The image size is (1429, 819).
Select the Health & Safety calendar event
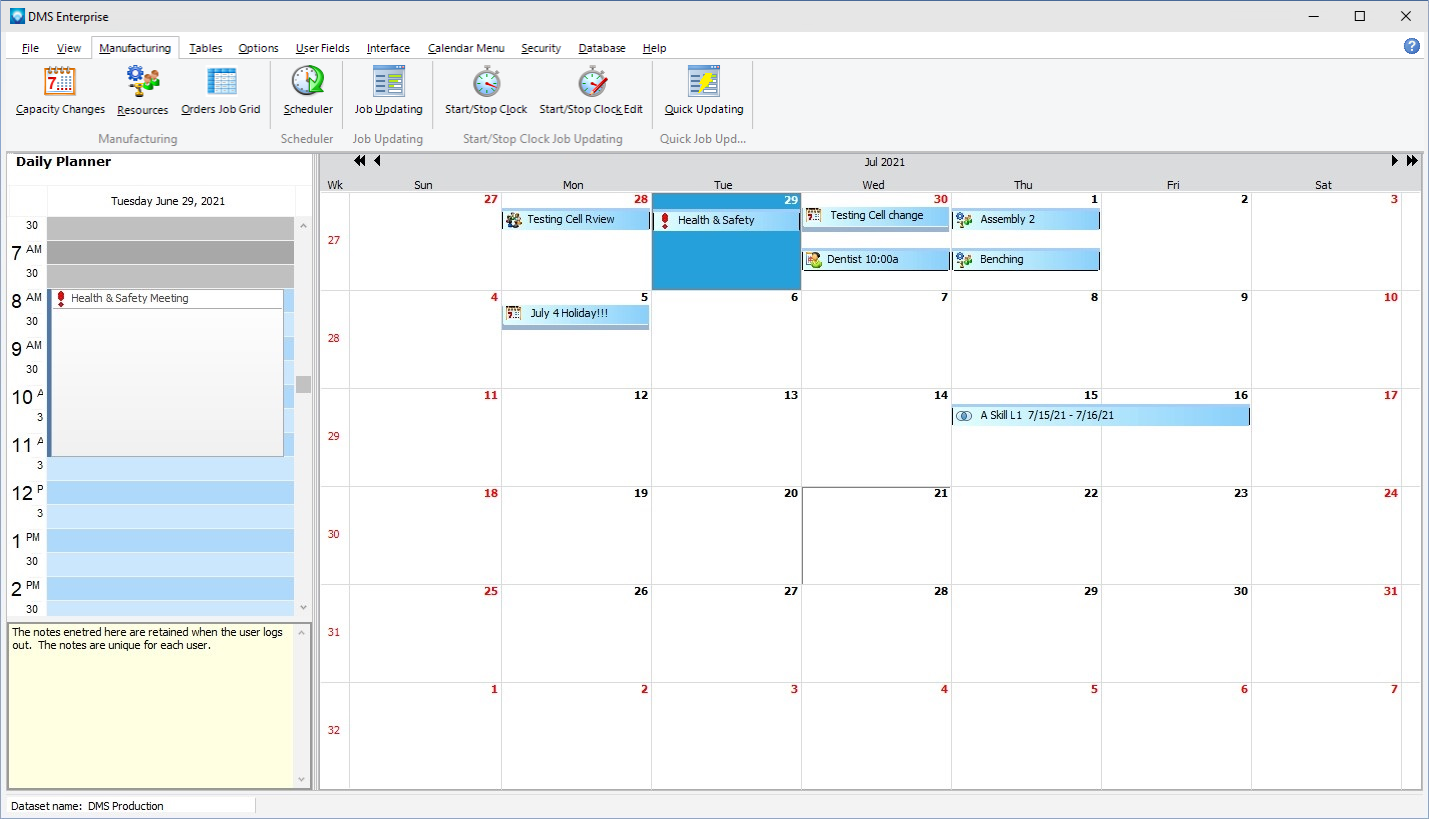[x=726, y=221]
